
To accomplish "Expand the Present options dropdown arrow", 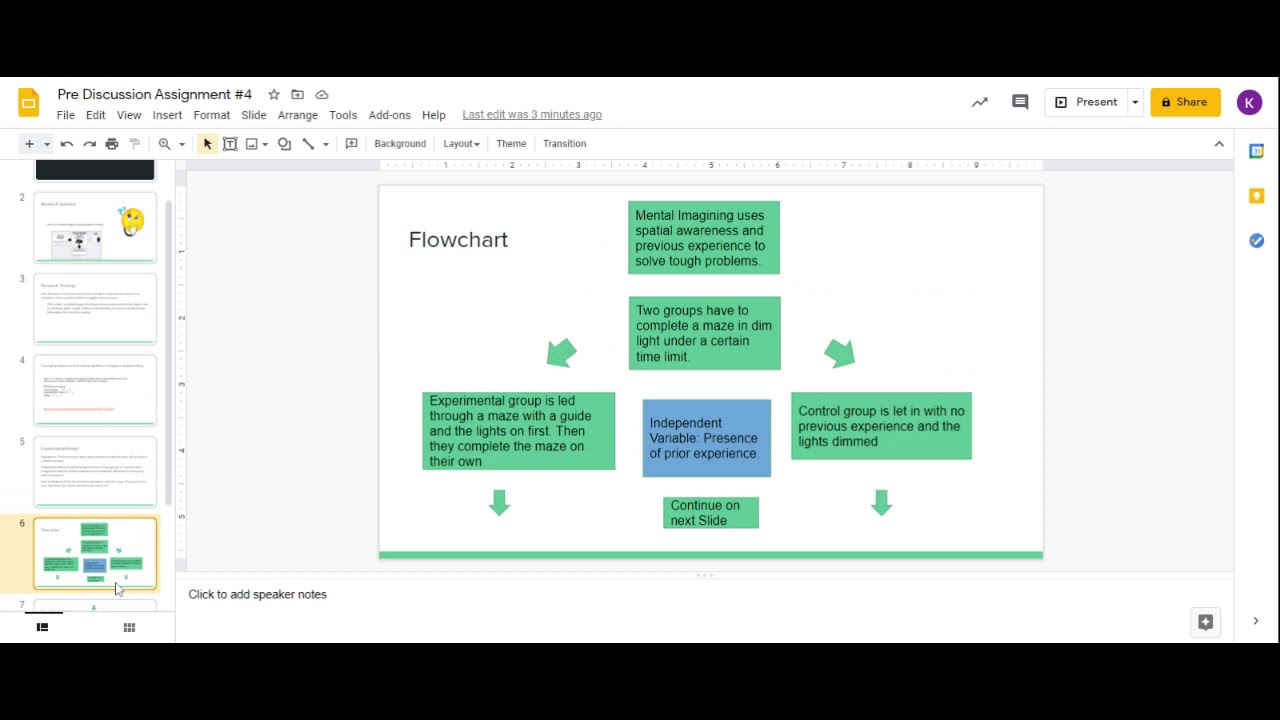I will coord(1135,102).
